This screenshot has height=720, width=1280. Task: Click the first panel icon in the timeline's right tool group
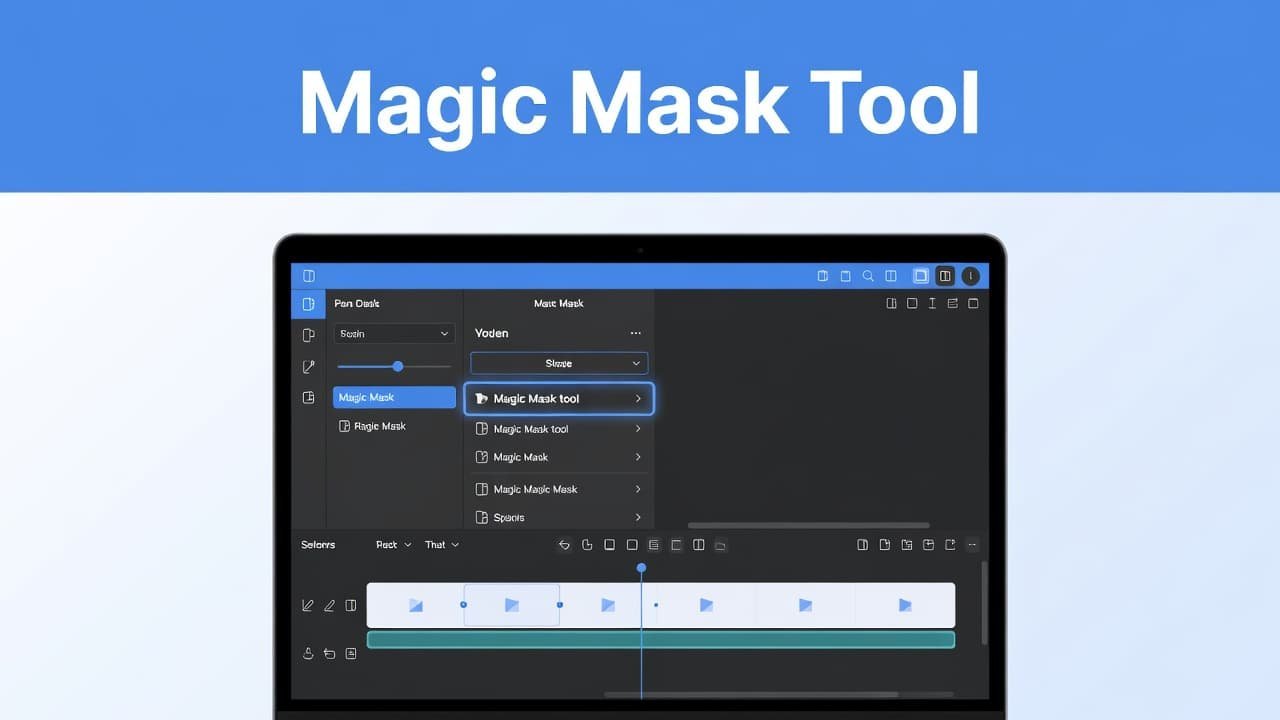pos(862,545)
